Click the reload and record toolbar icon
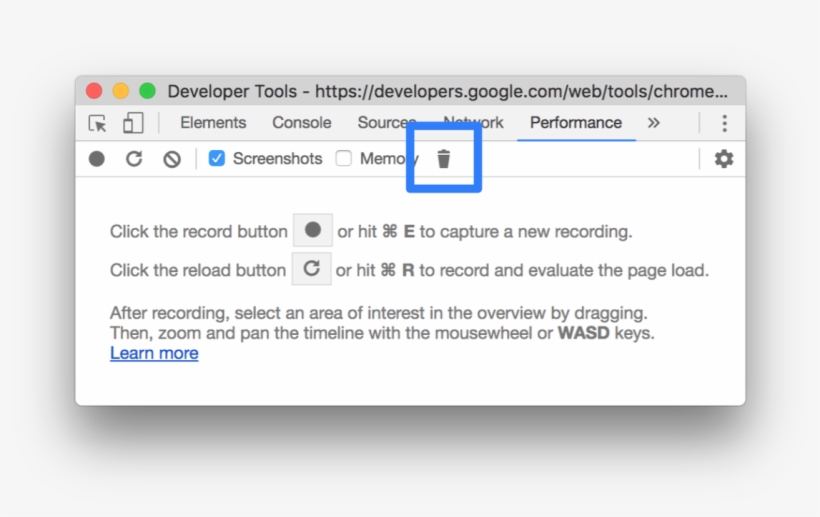The image size is (820, 517). (134, 158)
